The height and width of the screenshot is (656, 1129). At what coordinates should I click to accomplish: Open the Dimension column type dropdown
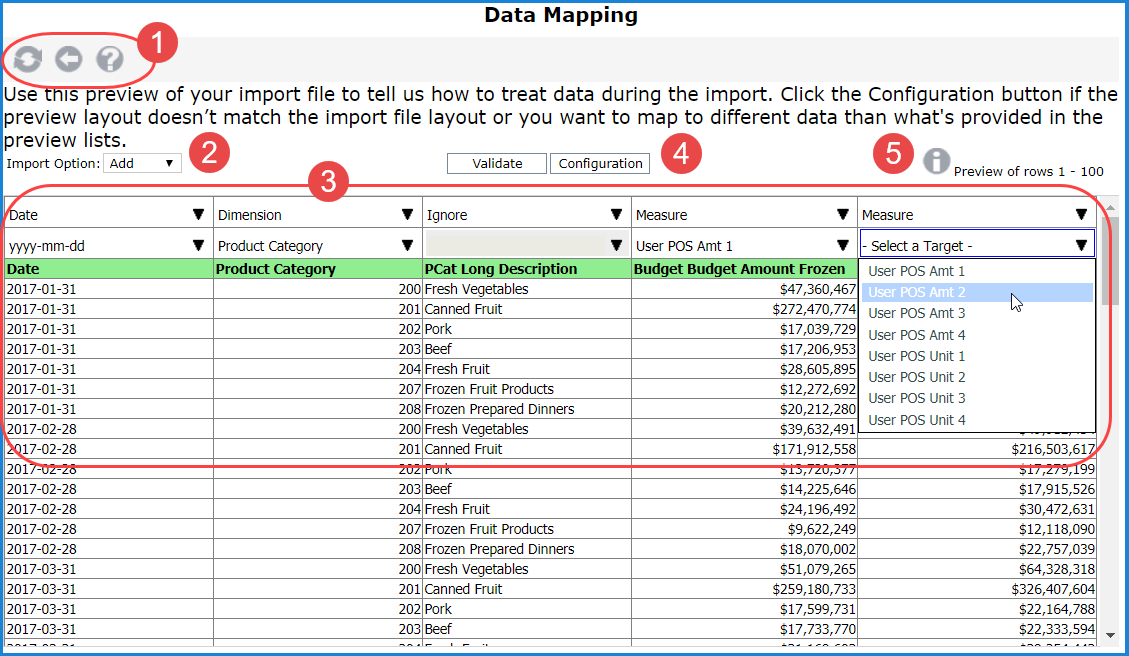[x=317, y=215]
